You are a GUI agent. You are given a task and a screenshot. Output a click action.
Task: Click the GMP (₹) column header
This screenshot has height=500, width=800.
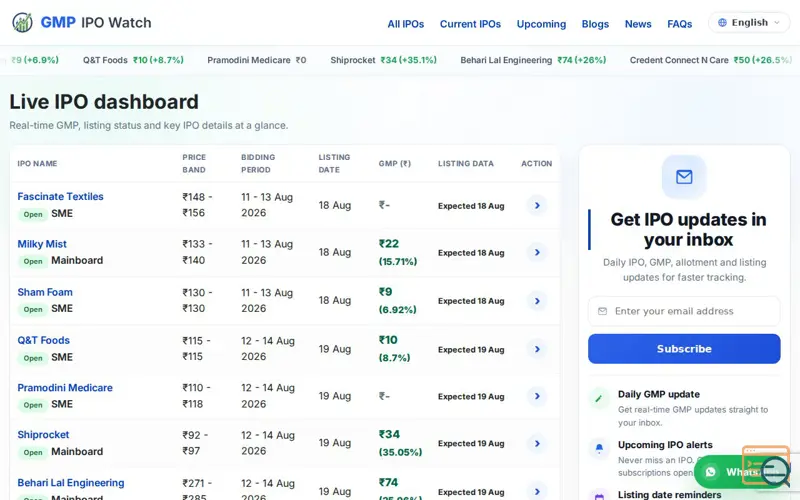[394, 164]
